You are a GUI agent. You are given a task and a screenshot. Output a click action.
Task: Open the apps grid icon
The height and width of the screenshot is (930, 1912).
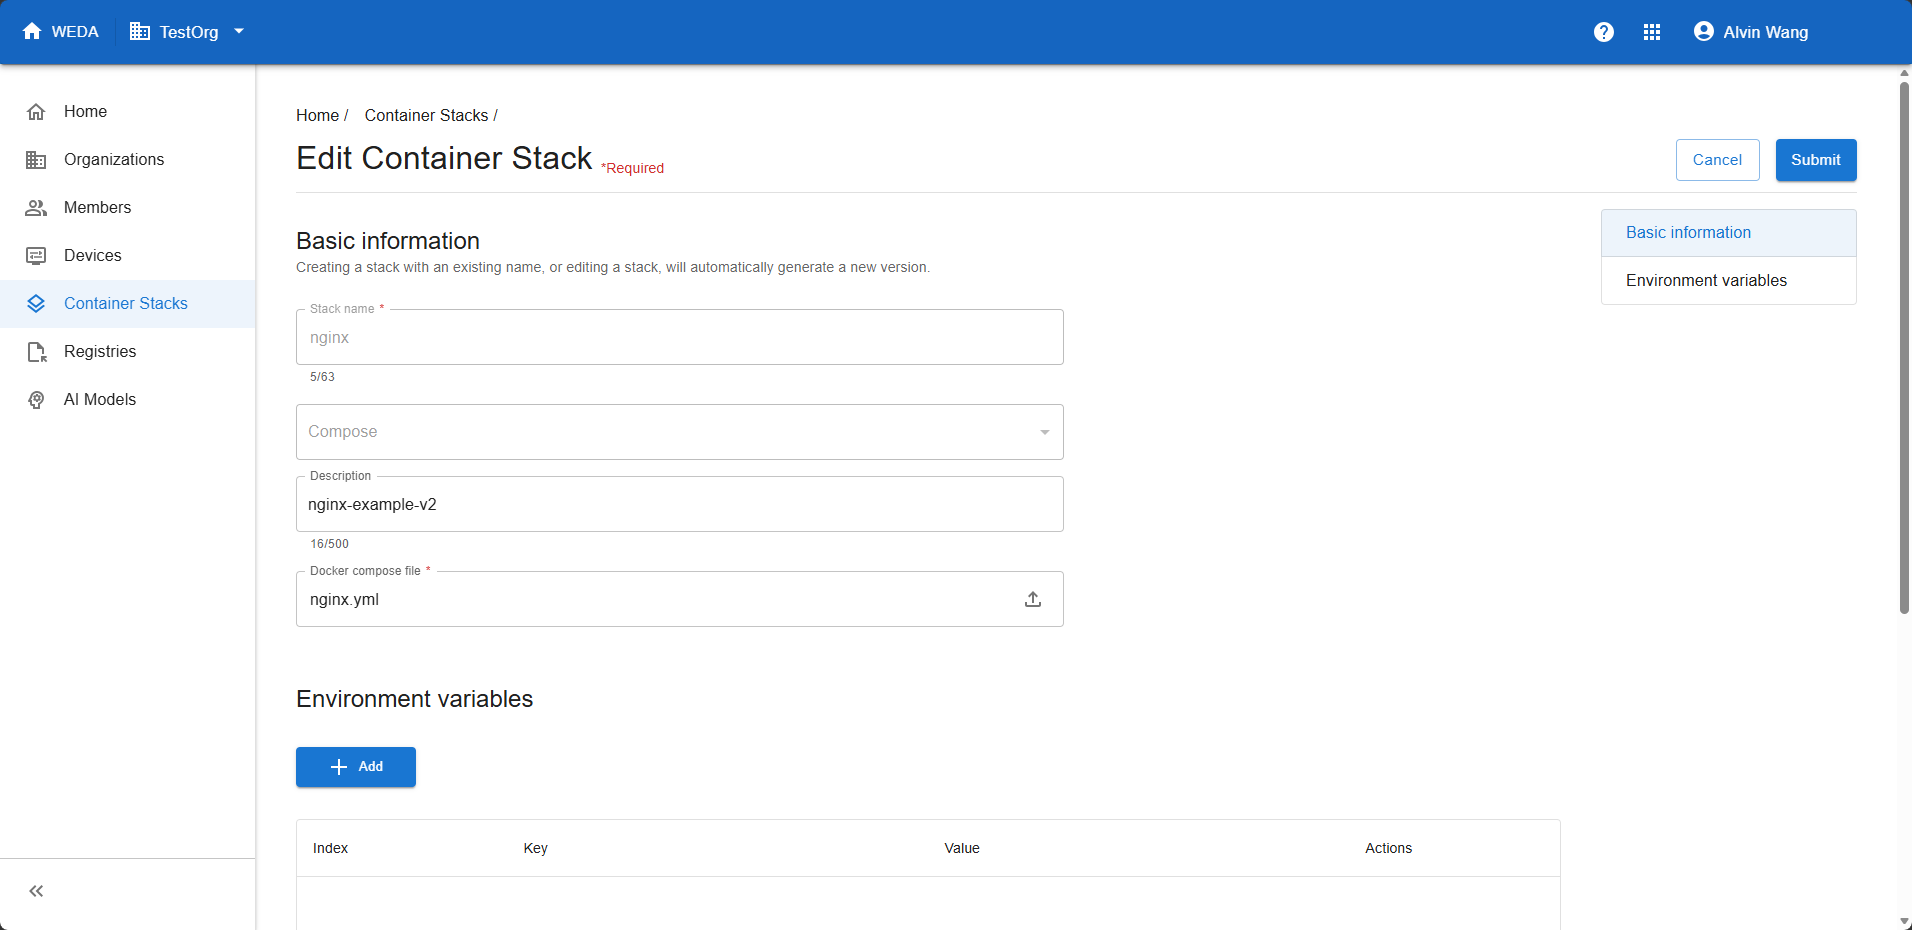[x=1652, y=32]
